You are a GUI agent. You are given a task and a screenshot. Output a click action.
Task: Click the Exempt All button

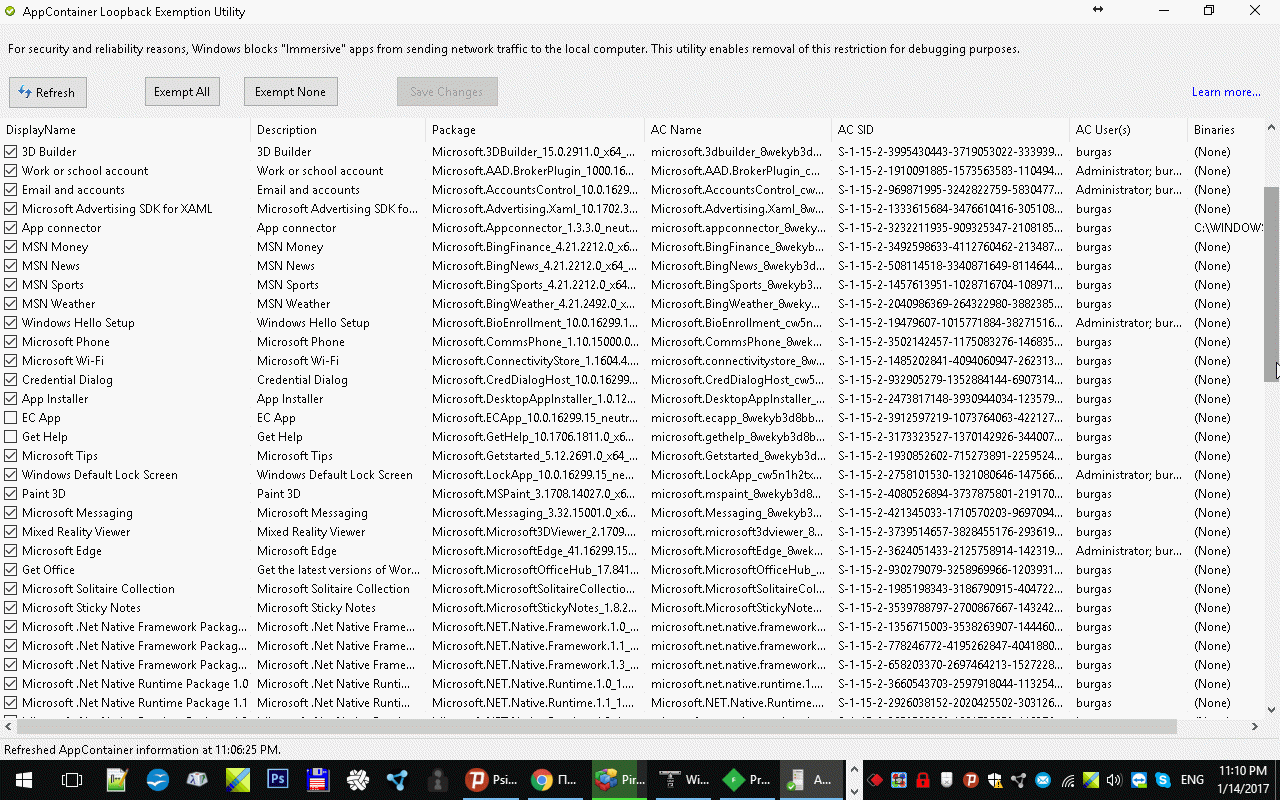[182, 92]
